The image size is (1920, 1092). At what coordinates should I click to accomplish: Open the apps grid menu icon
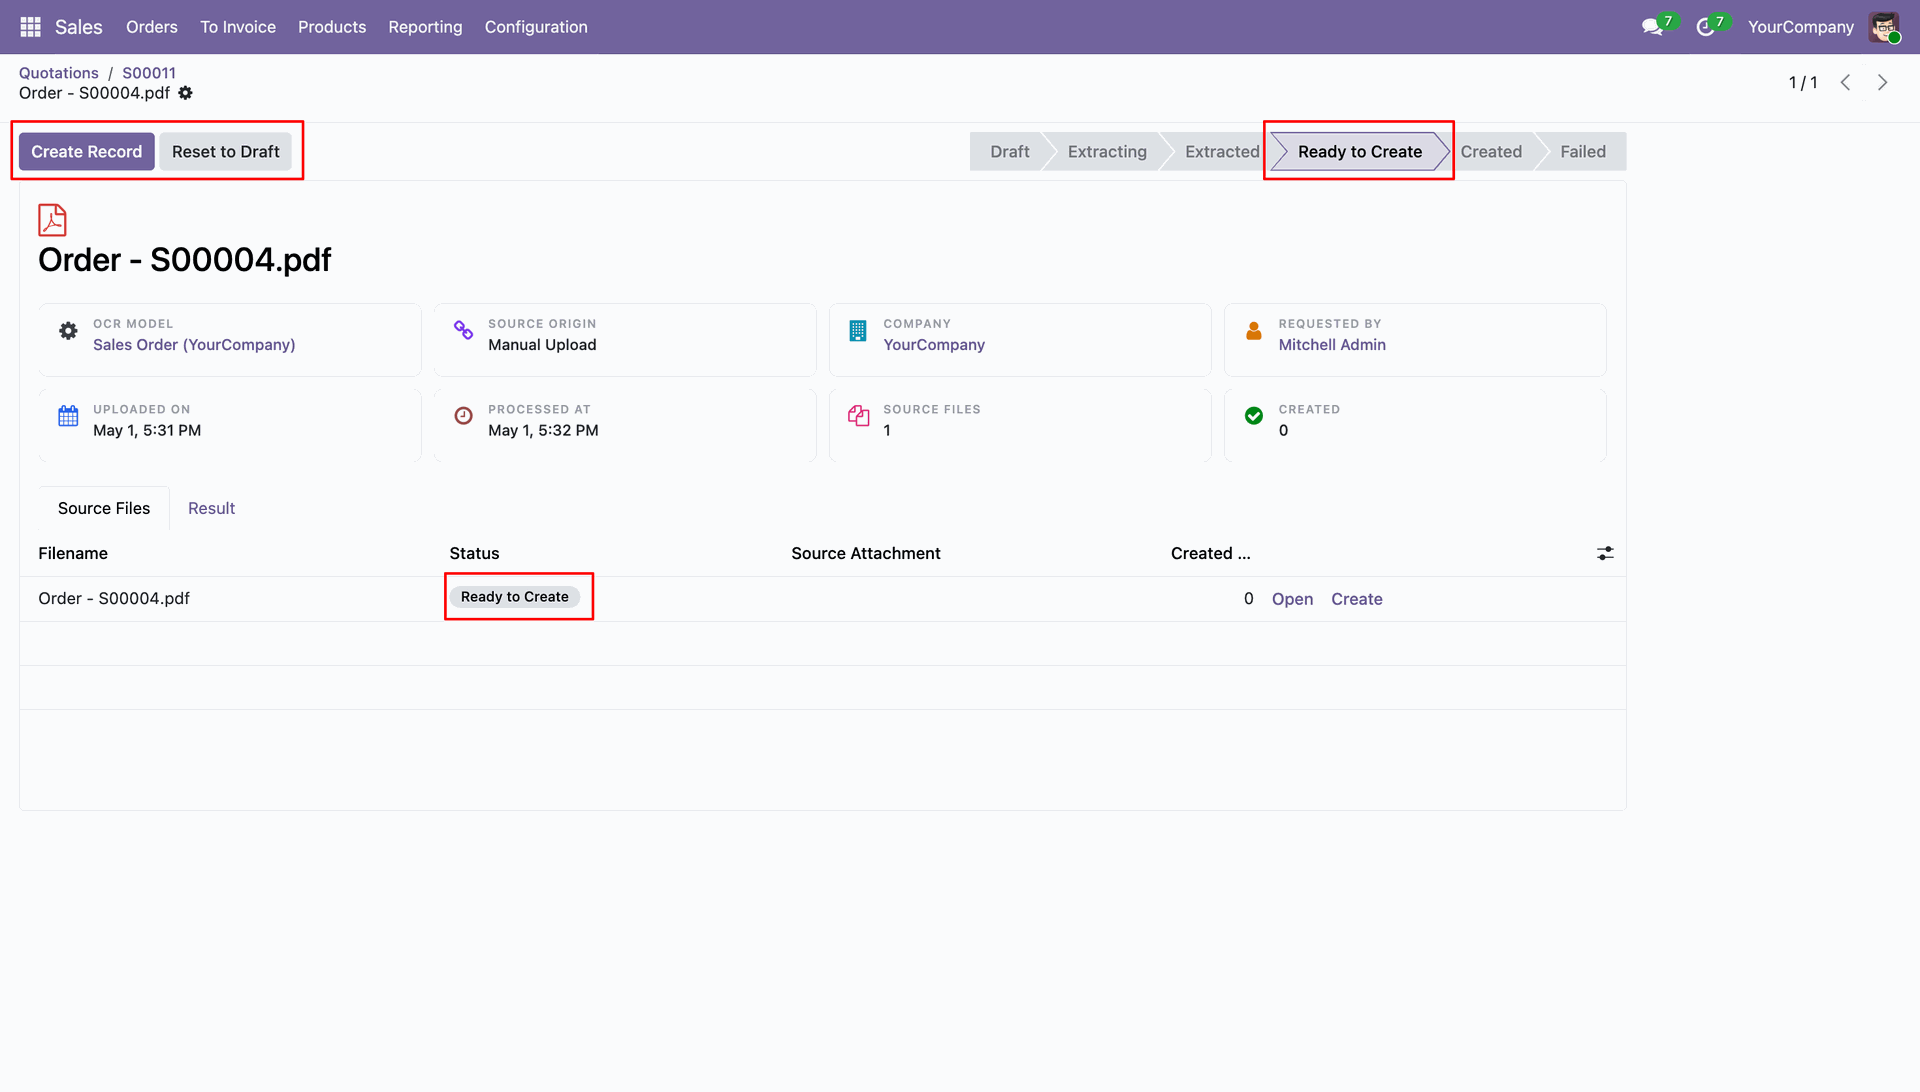30,27
